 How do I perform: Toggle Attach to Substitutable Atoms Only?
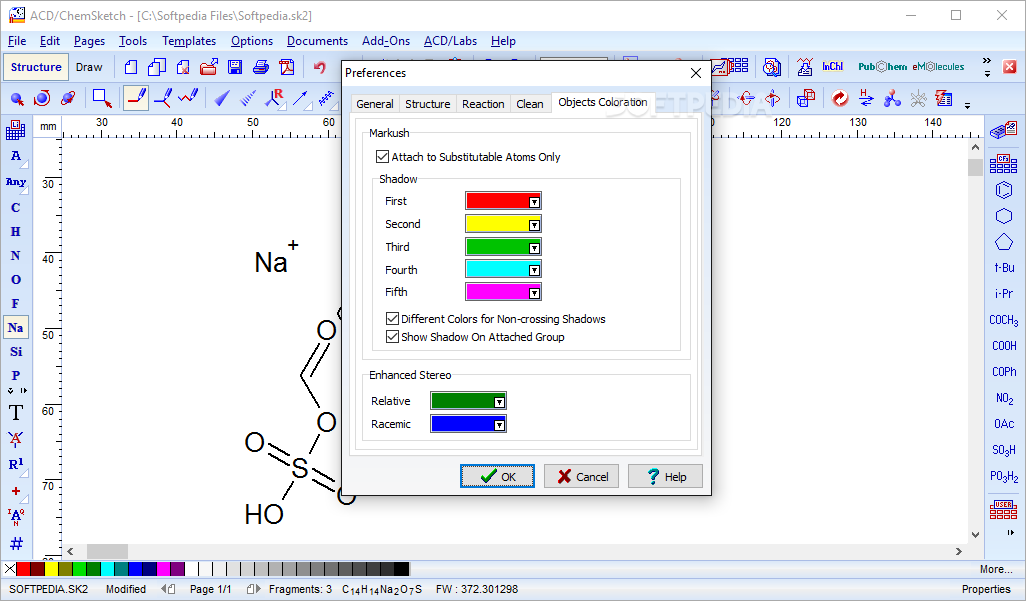(469, 157)
